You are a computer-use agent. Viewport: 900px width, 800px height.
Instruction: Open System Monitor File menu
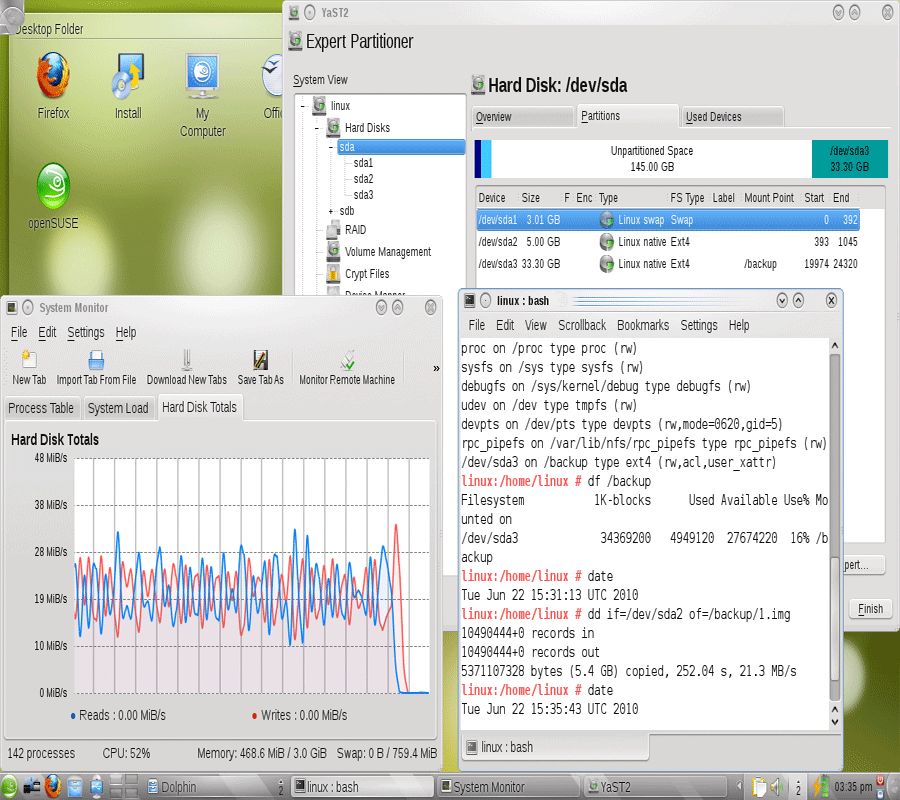19,332
